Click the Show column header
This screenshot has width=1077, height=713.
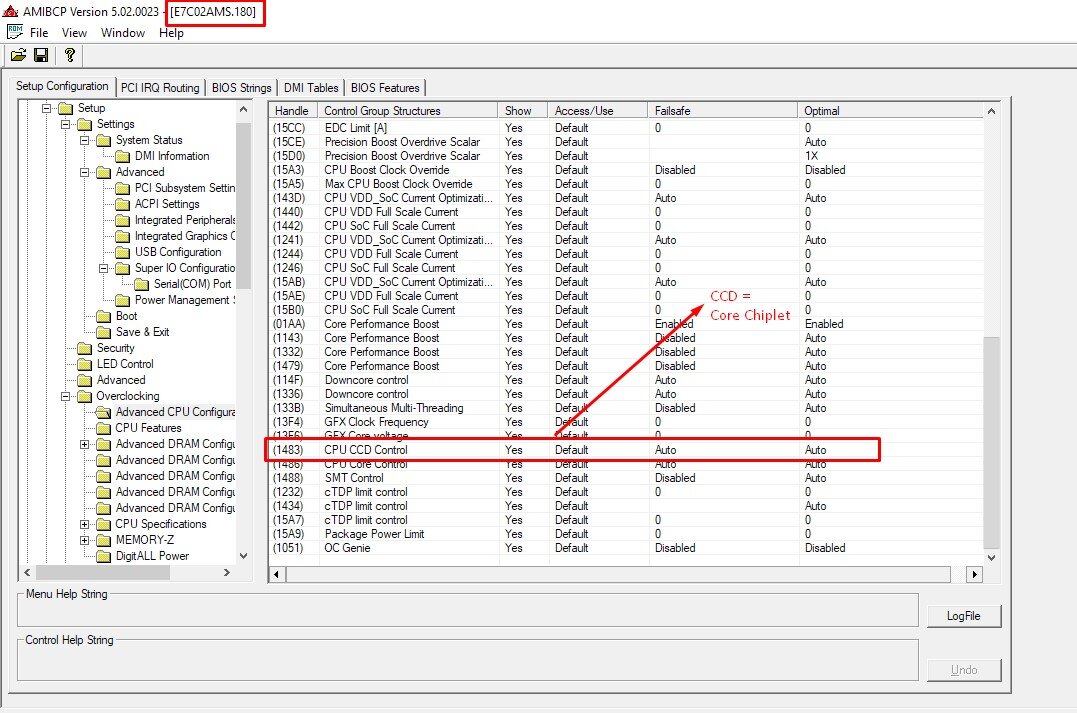[x=523, y=111]
